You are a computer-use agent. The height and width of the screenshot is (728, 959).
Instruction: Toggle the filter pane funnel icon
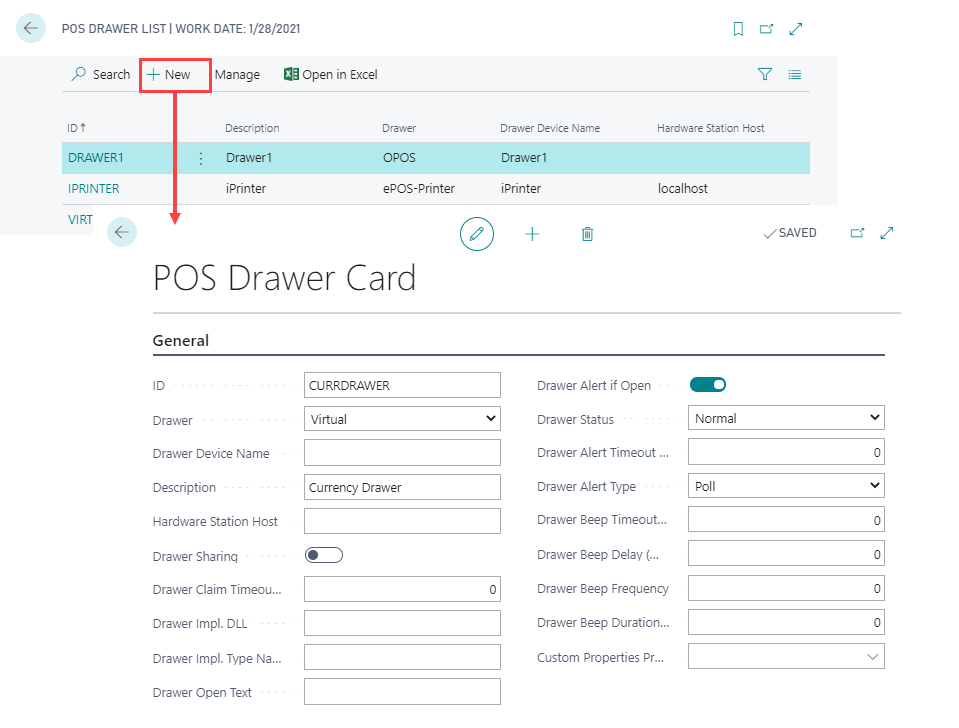765,75
